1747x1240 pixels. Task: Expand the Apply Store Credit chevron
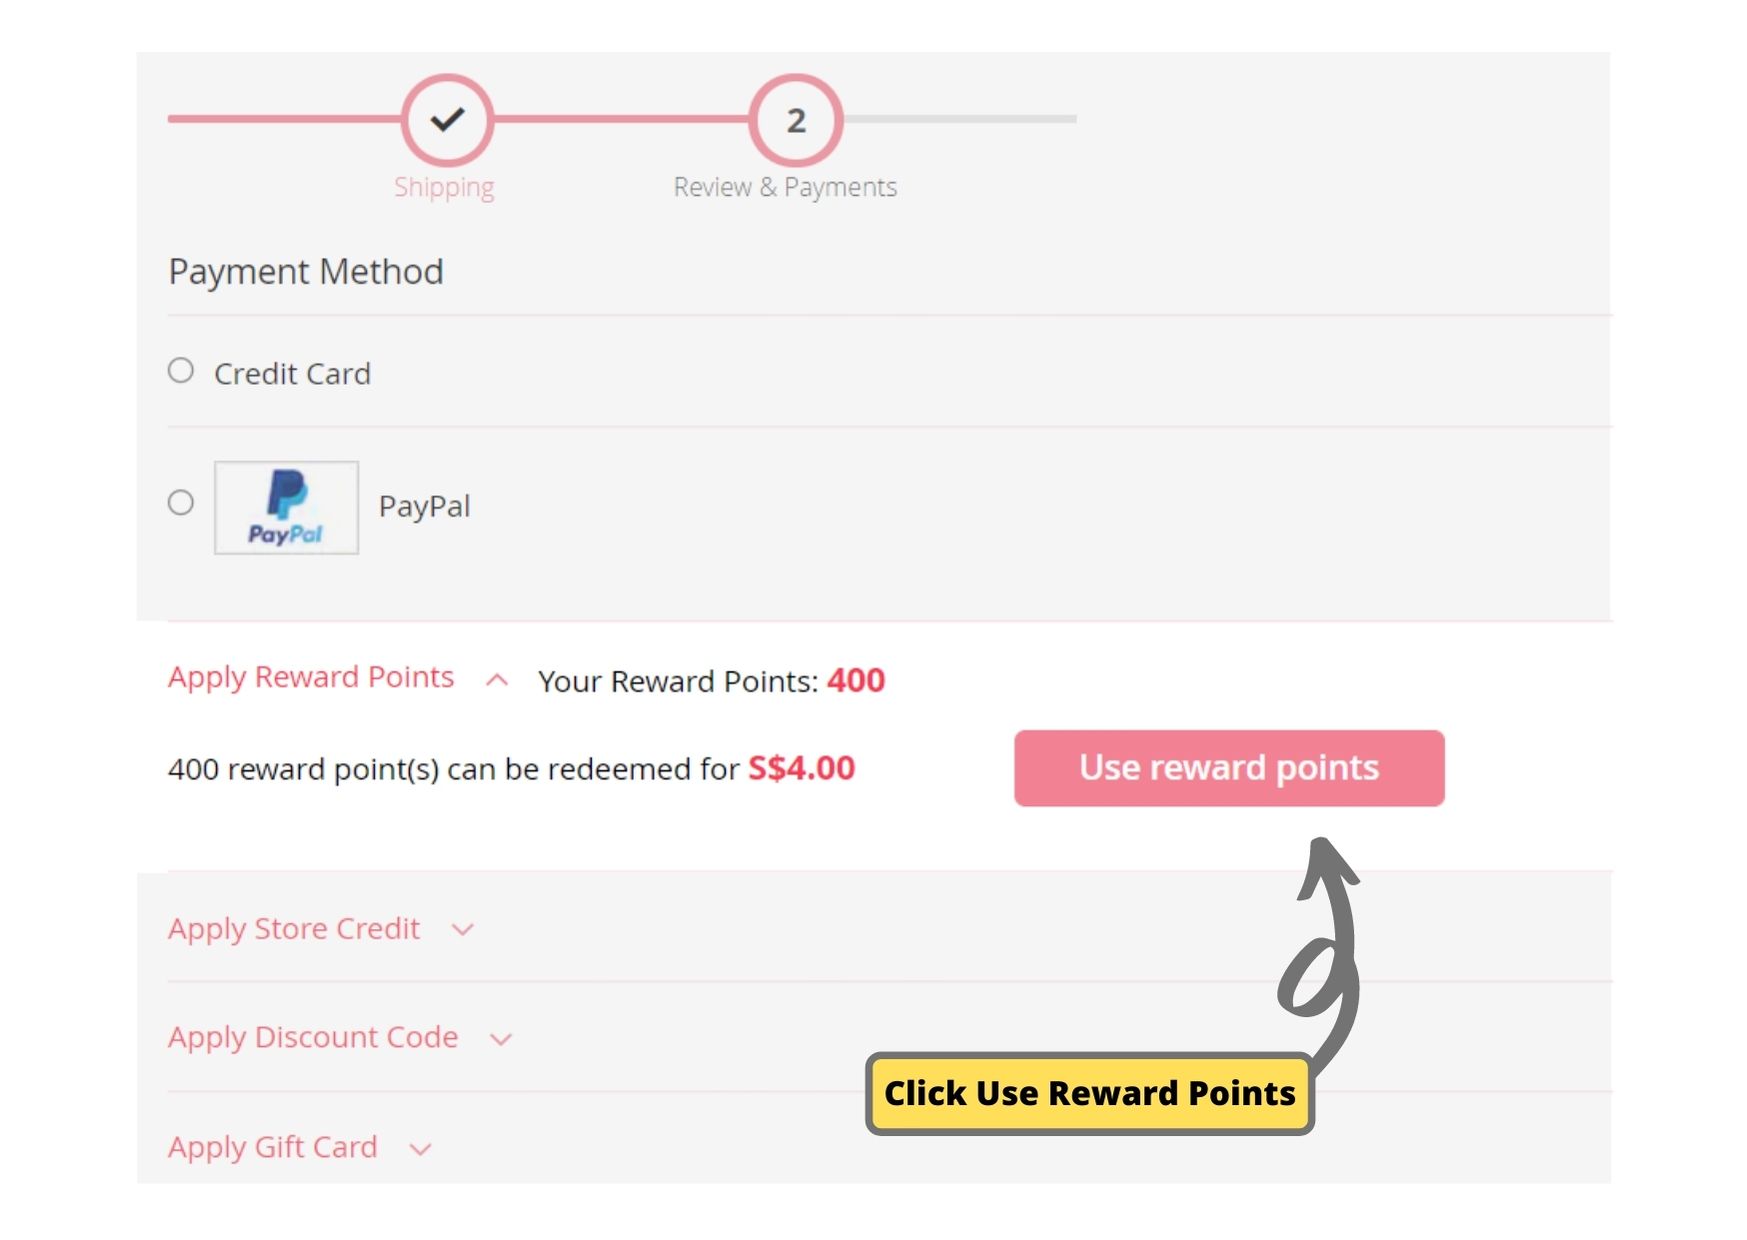click(462, 930)
